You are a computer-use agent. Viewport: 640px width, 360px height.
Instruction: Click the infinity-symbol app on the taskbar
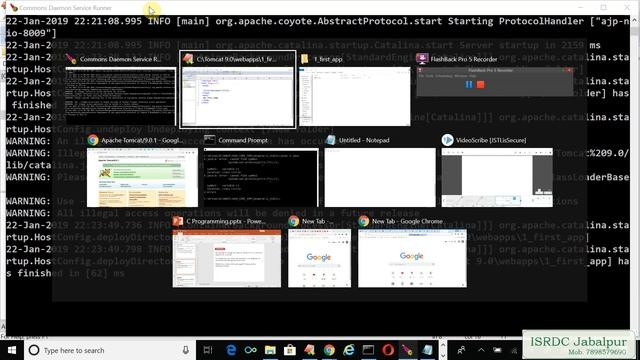click(251, 350)
